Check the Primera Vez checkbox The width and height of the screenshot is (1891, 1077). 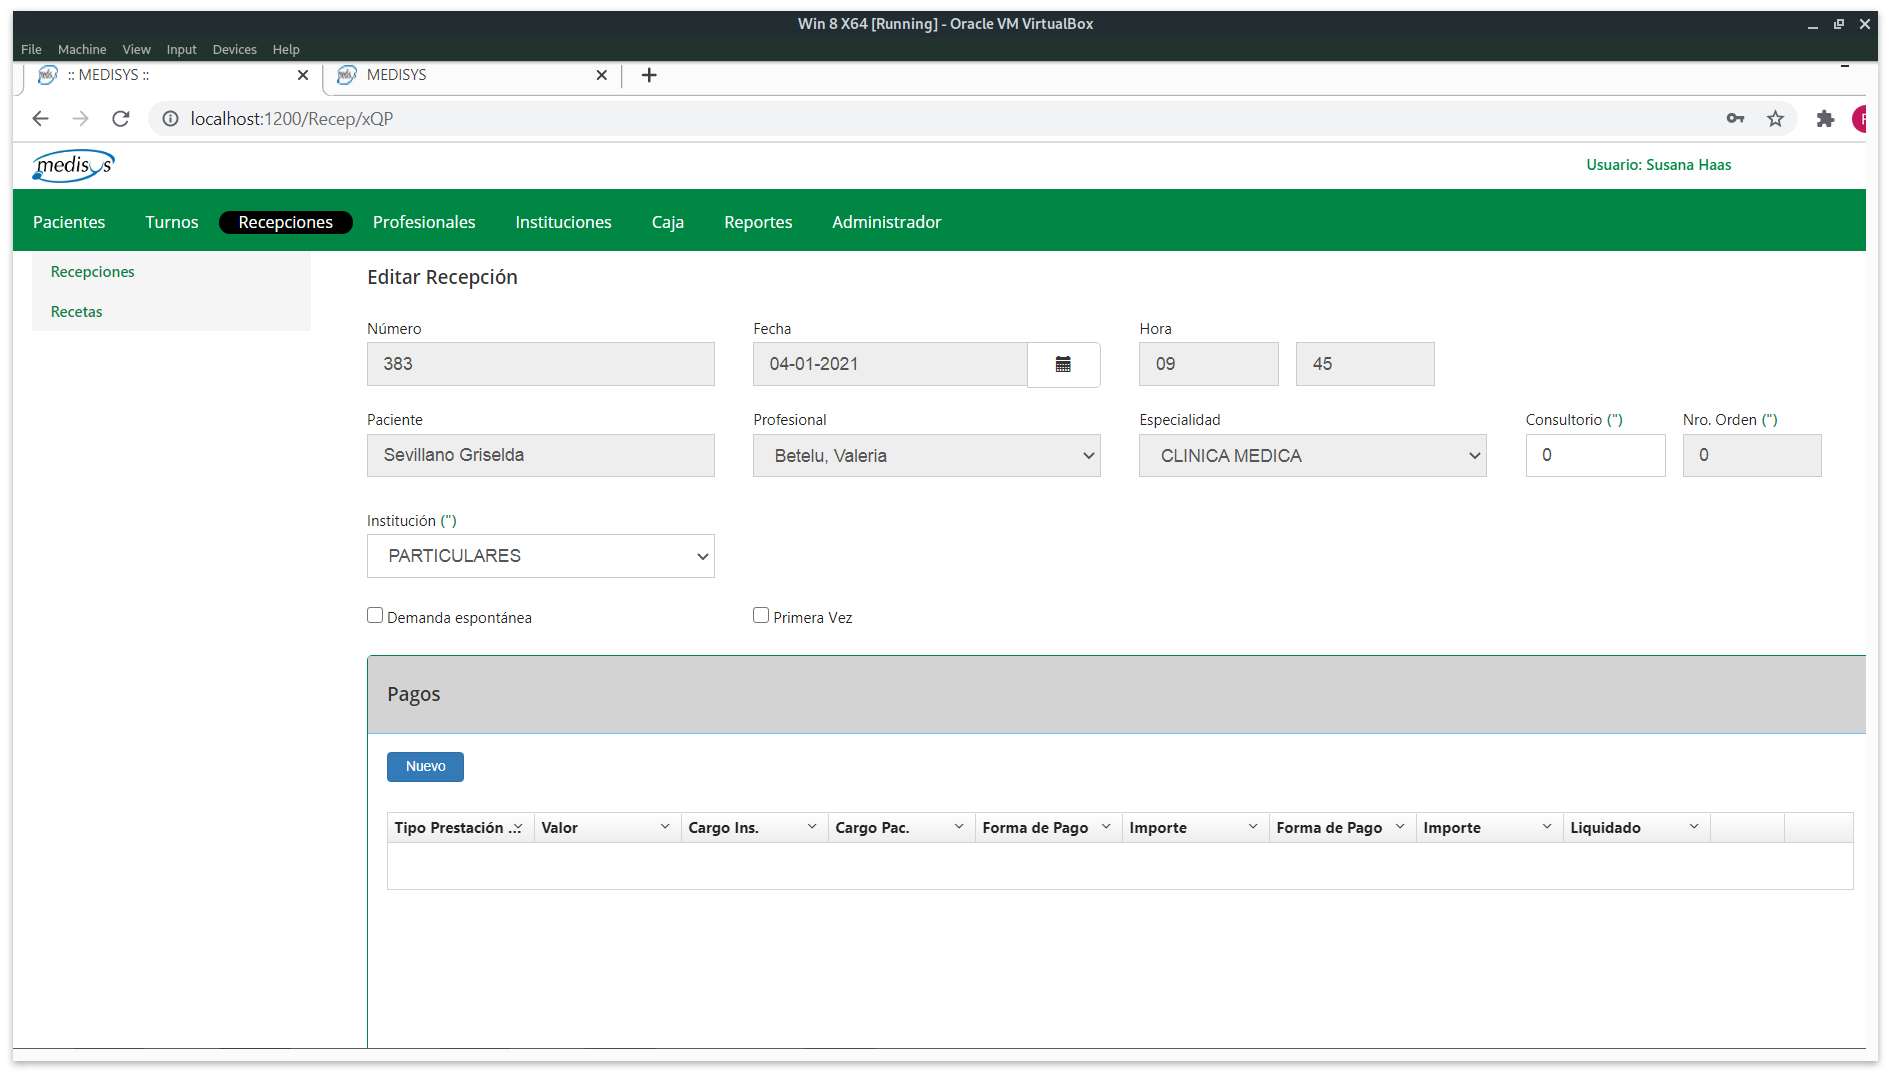coord(761,616)
